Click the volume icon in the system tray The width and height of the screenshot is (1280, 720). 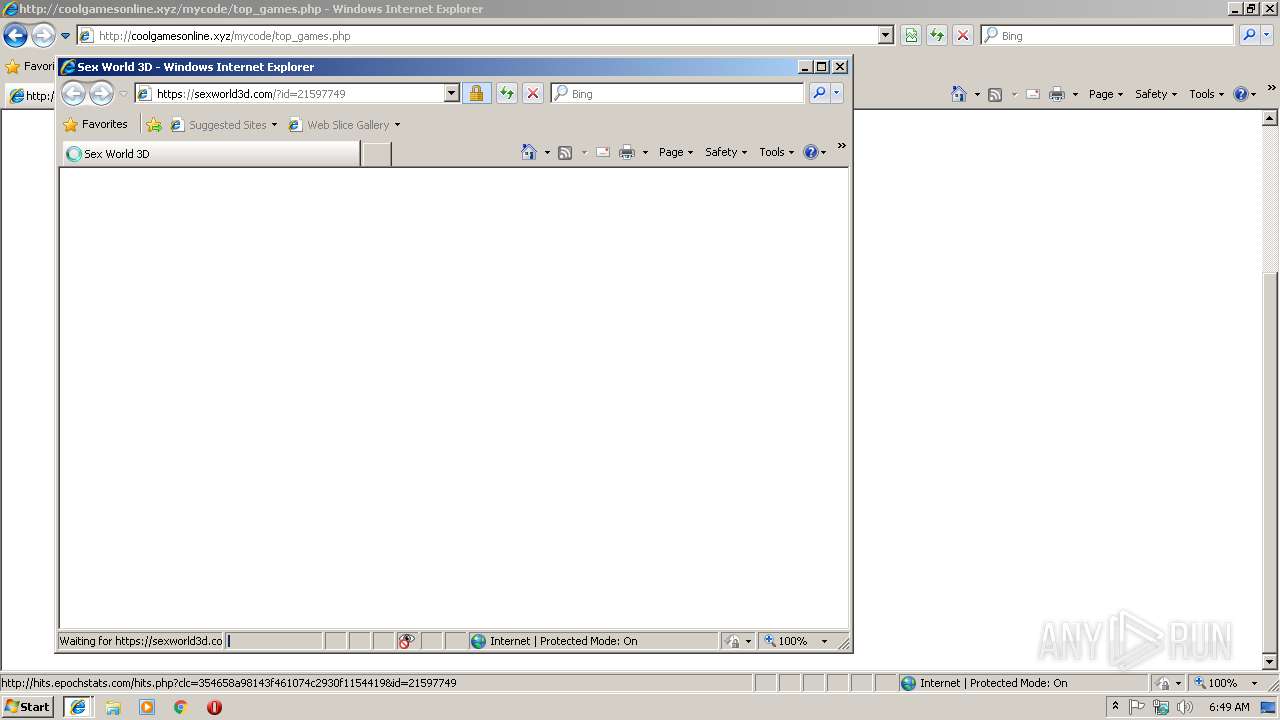click(1185, 707)
